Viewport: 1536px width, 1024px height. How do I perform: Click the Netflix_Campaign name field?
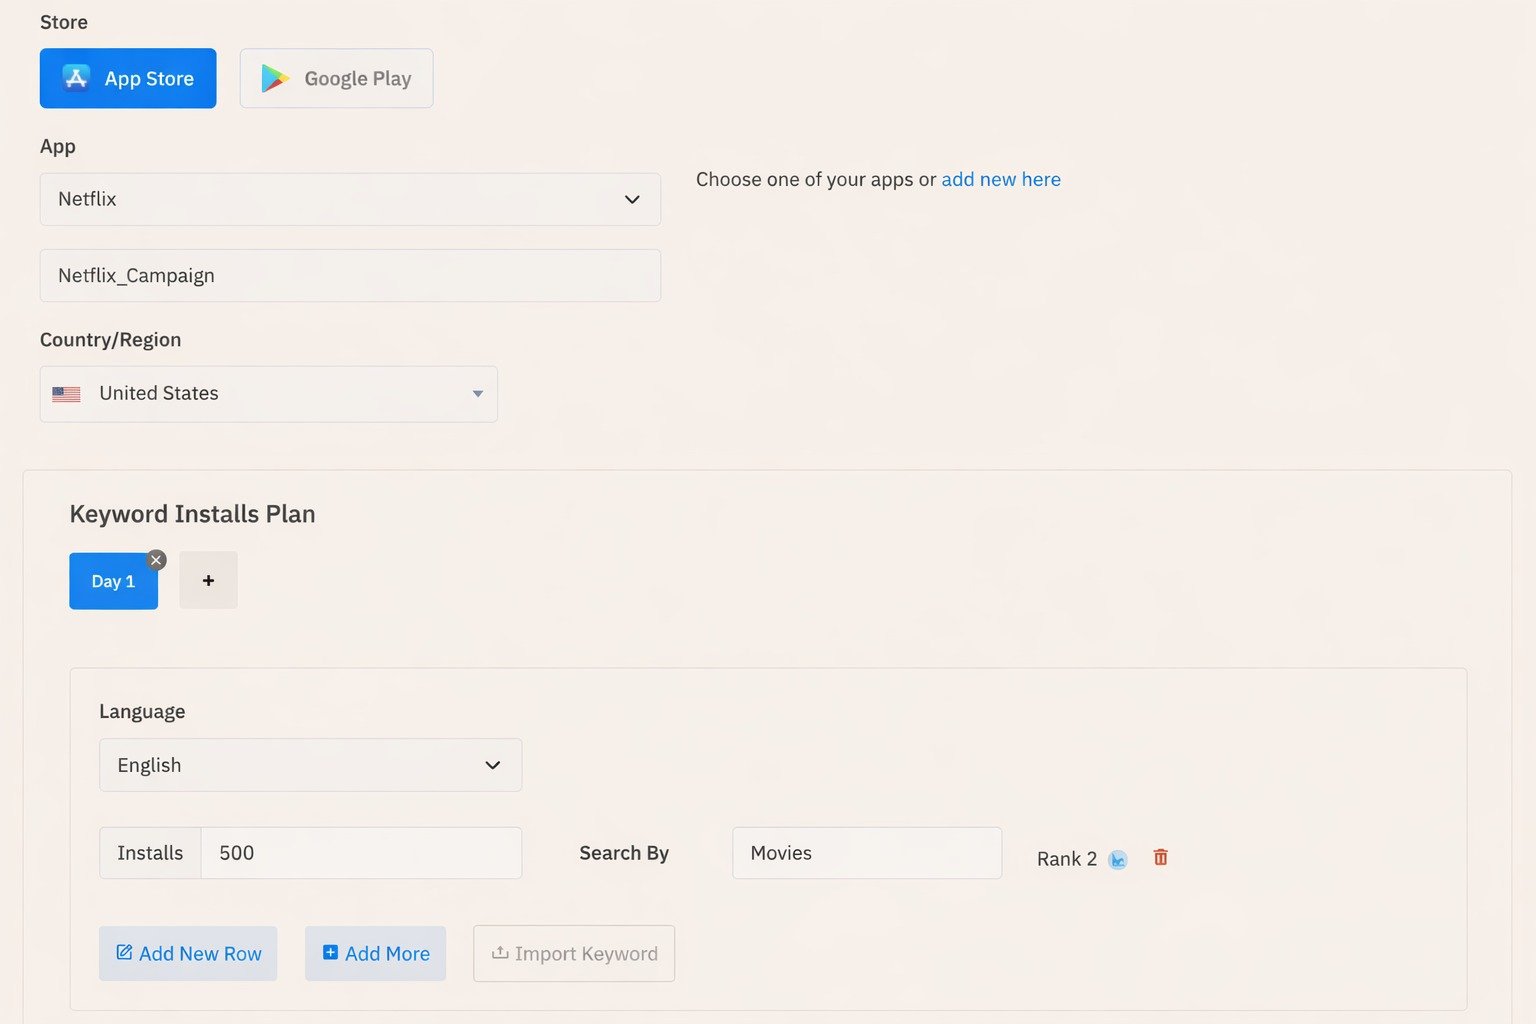tap(350, 275)
